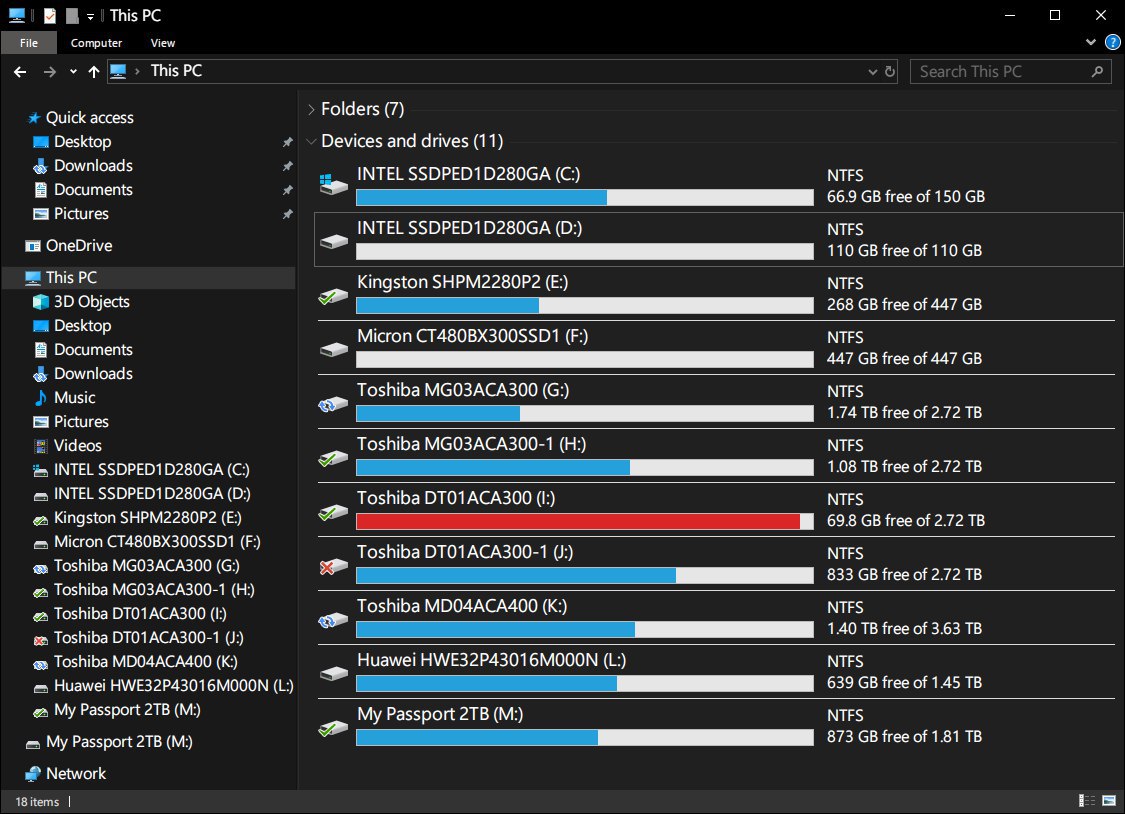This screenshot has height=814, width=1125.
Task: Open Kingston SHPM2280P2 (E:) in the sidebar
Action: point(147,518)
